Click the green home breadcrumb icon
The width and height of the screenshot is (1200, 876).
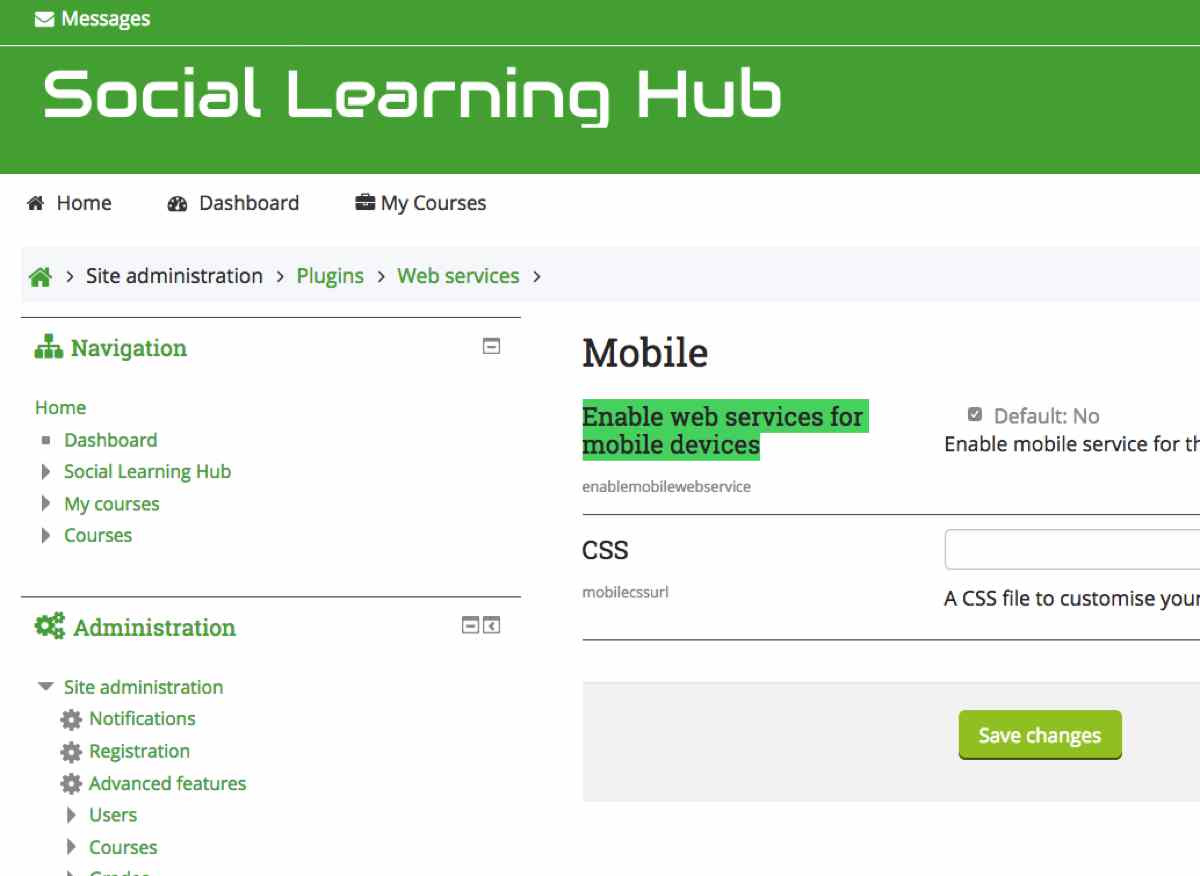(x=40, y=277)
